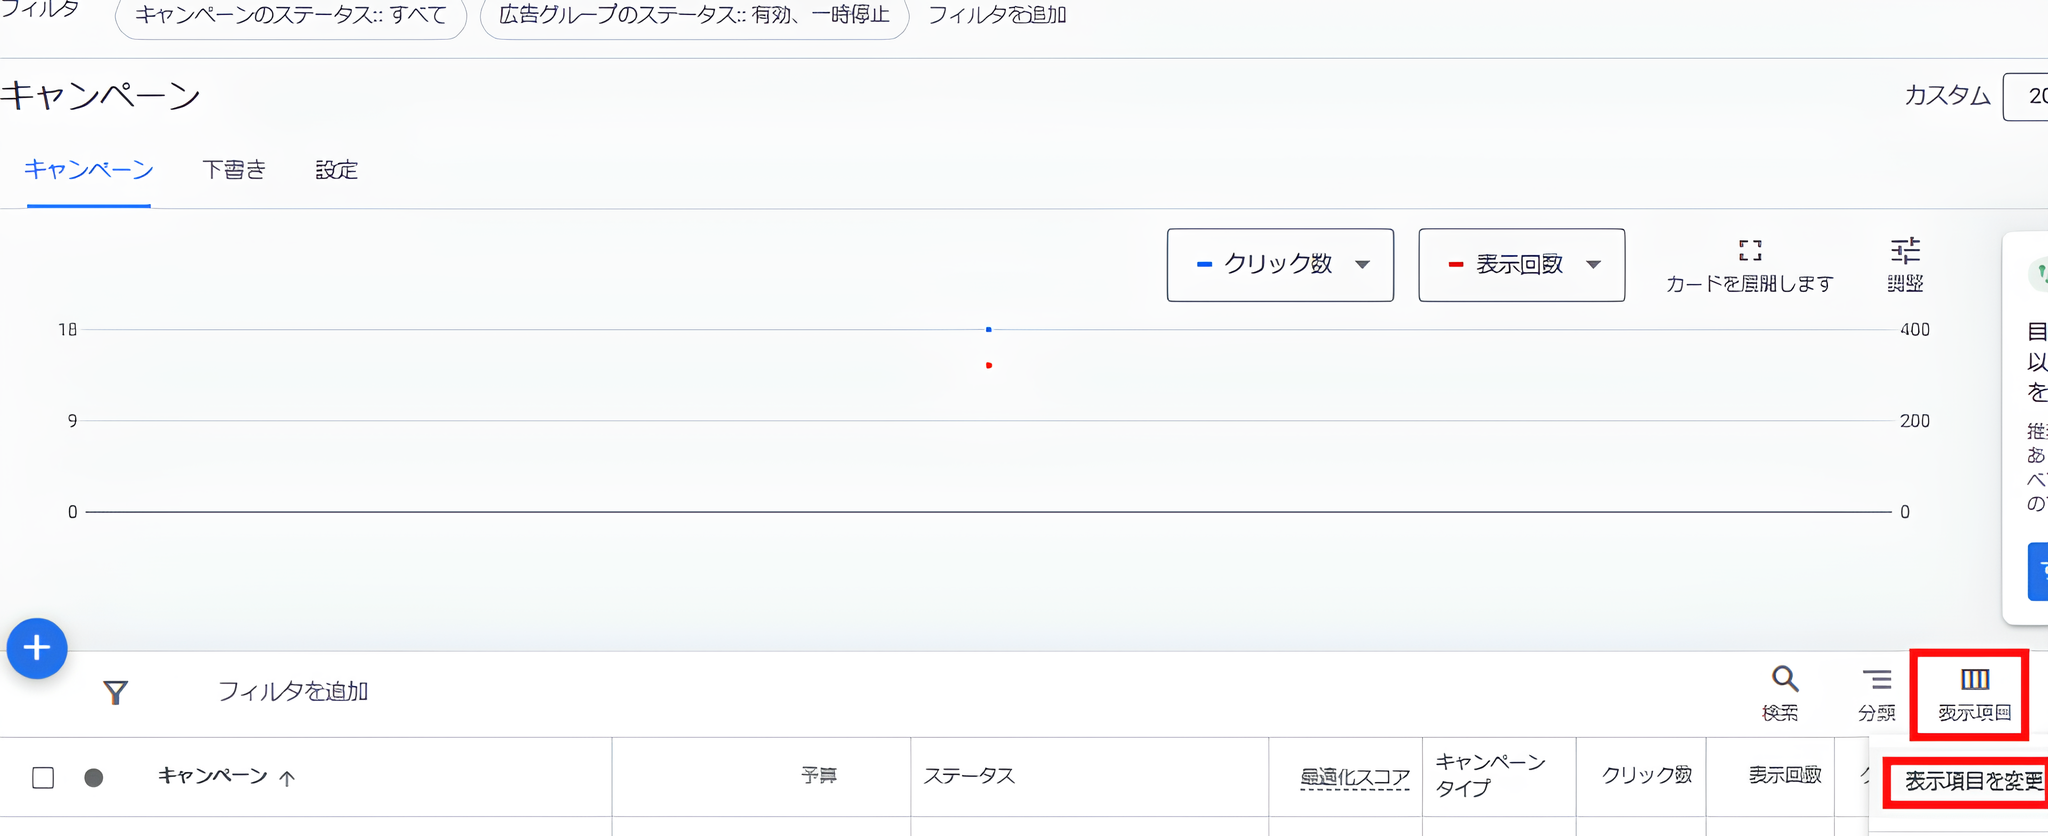The image size is (2048, 836).
Task: Click the 広告グループのステータス filter chip
Action: click(x=694, y=16)
